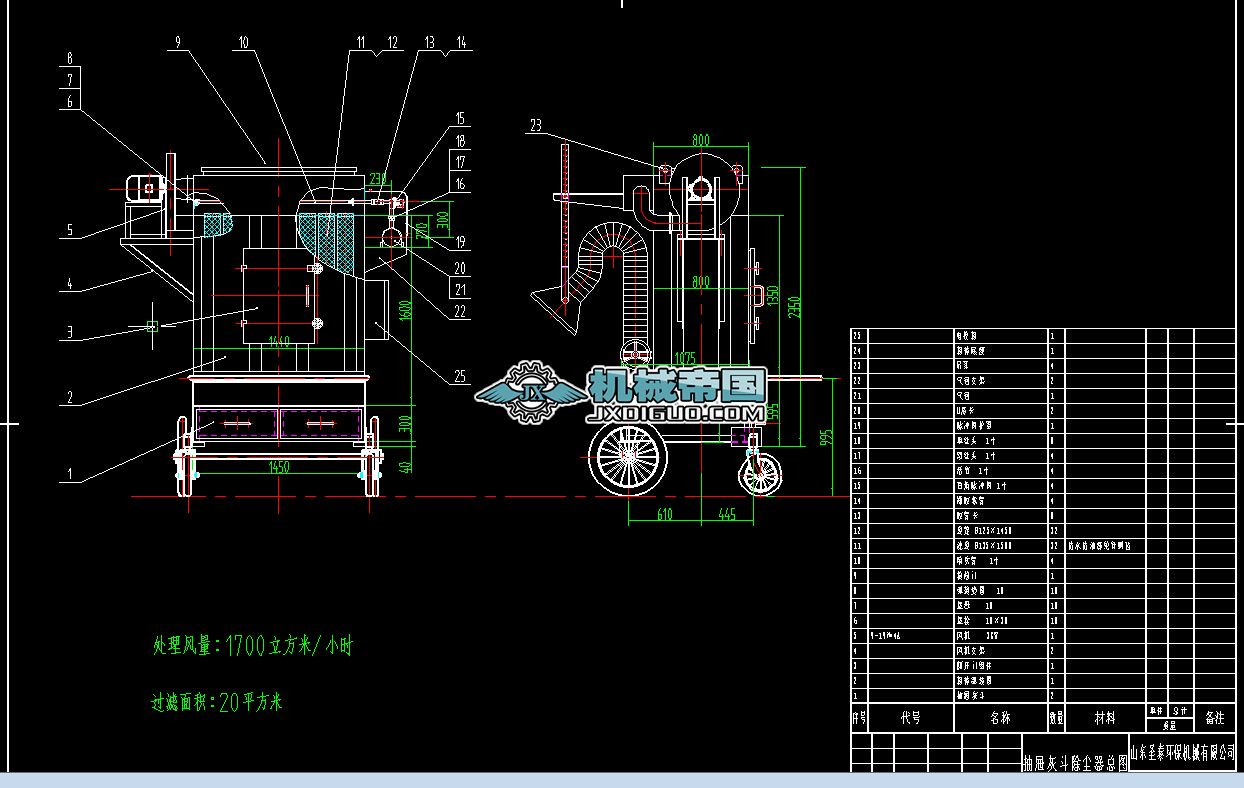Click the 代号 column header in parts table
The image size is (1244, 788).
pyautogui.click(x=910, y=718)
